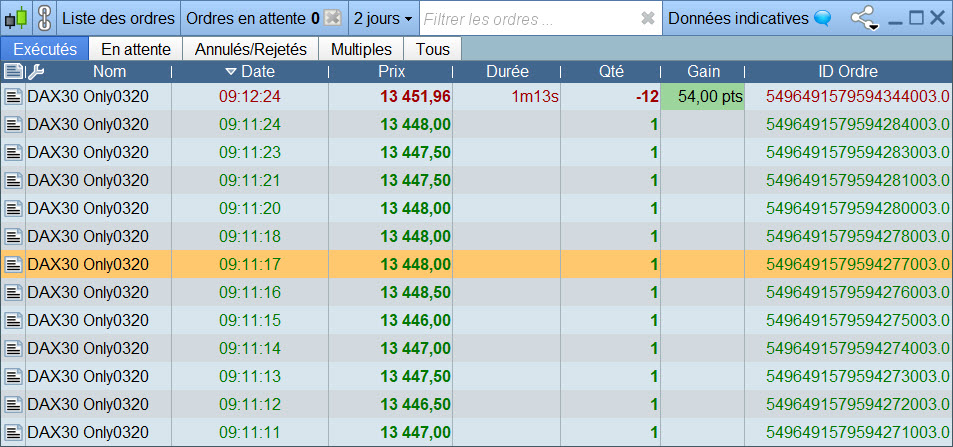Open order details icon for 09:12:24 row

click(13, 97)
